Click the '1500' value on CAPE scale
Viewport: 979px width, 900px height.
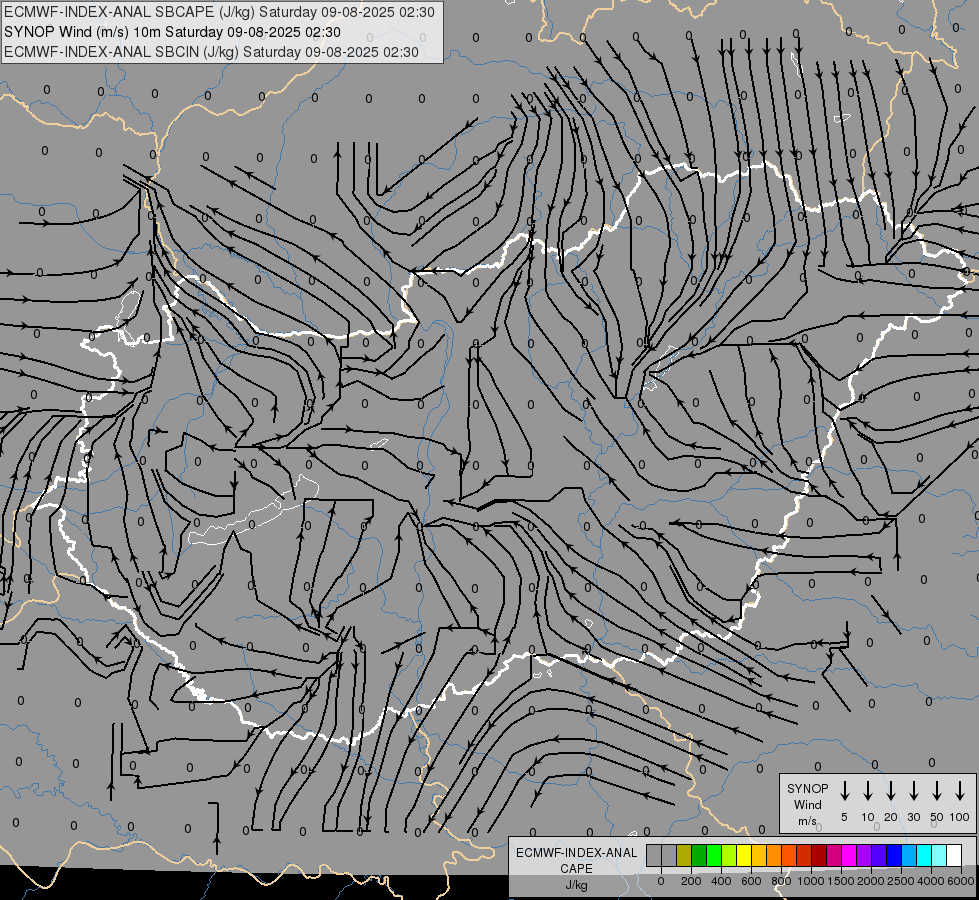[x=841, y=881]
